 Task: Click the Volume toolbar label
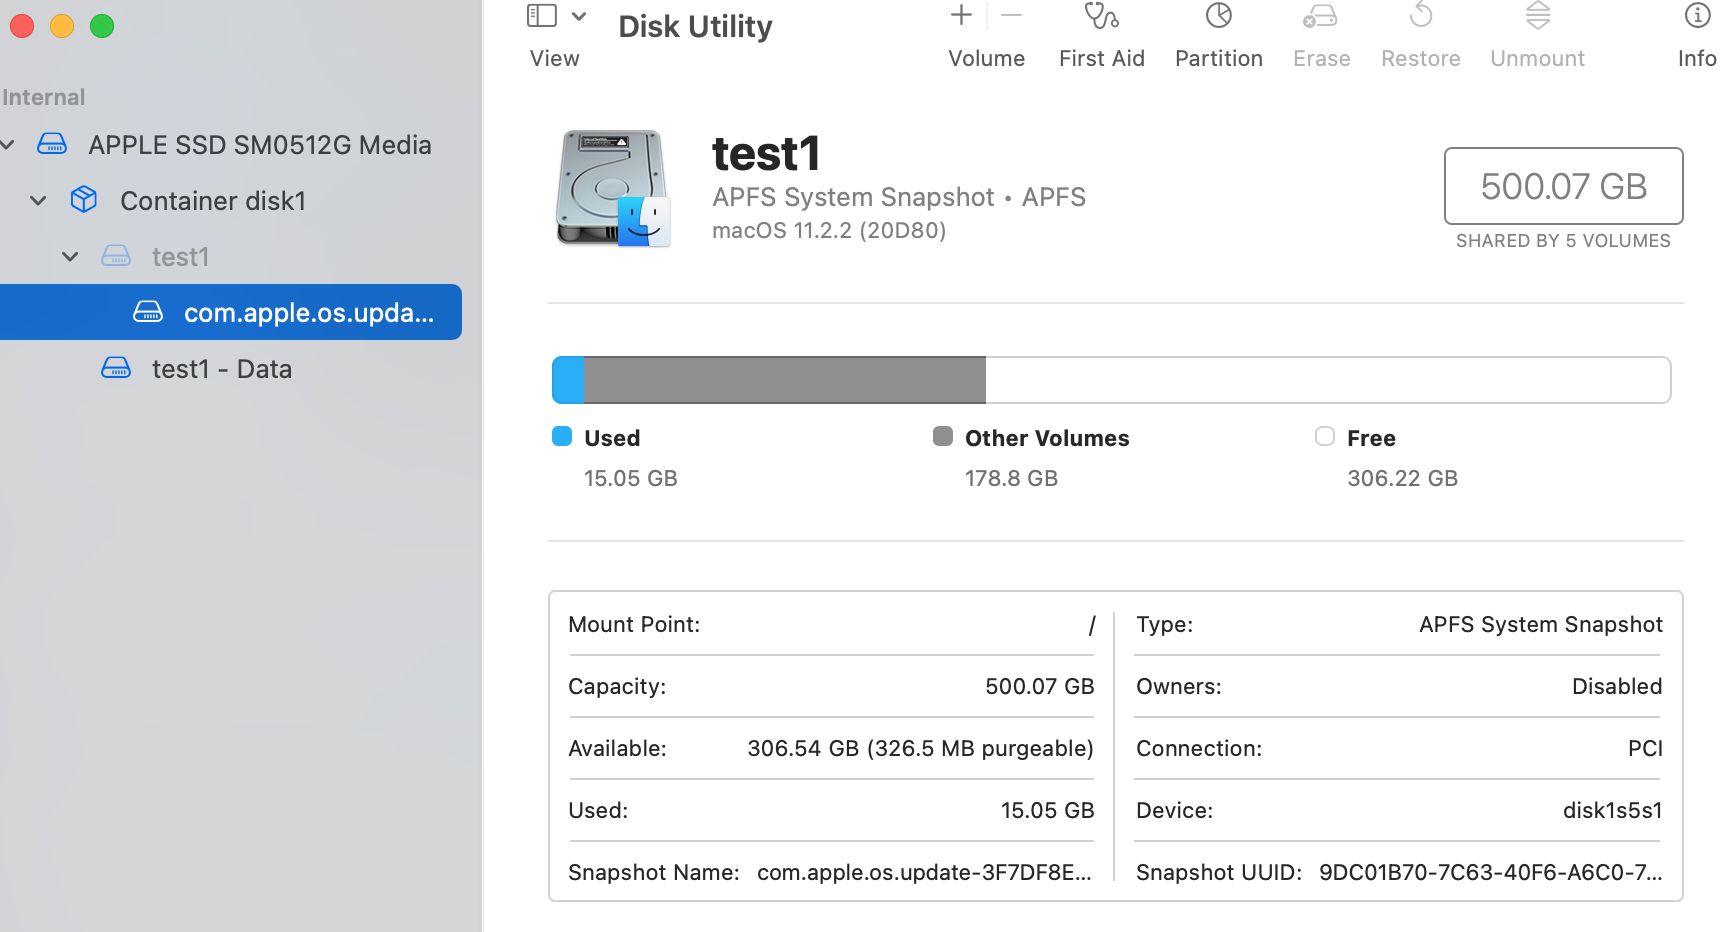987,59
